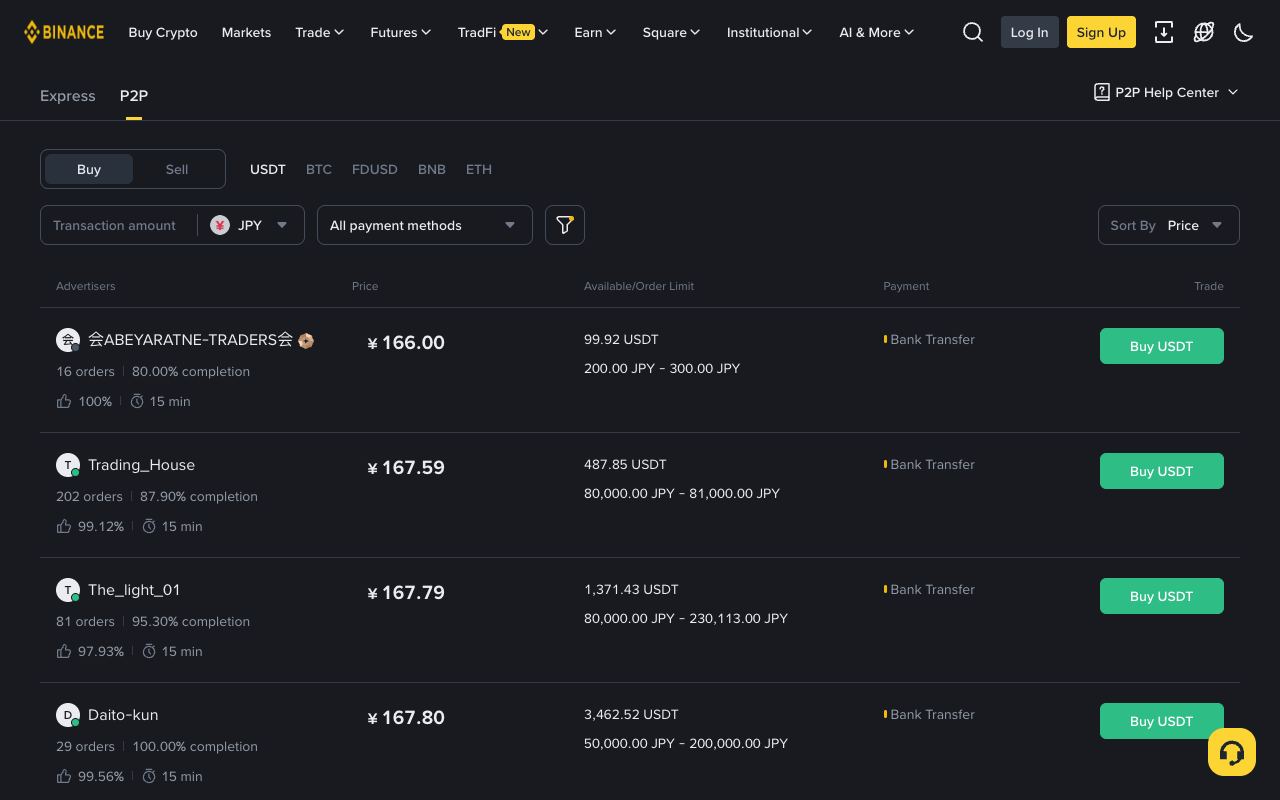1280x800 pixels.
Task: Toggle dark mode moon icon
Action: tap(1244, 32)
